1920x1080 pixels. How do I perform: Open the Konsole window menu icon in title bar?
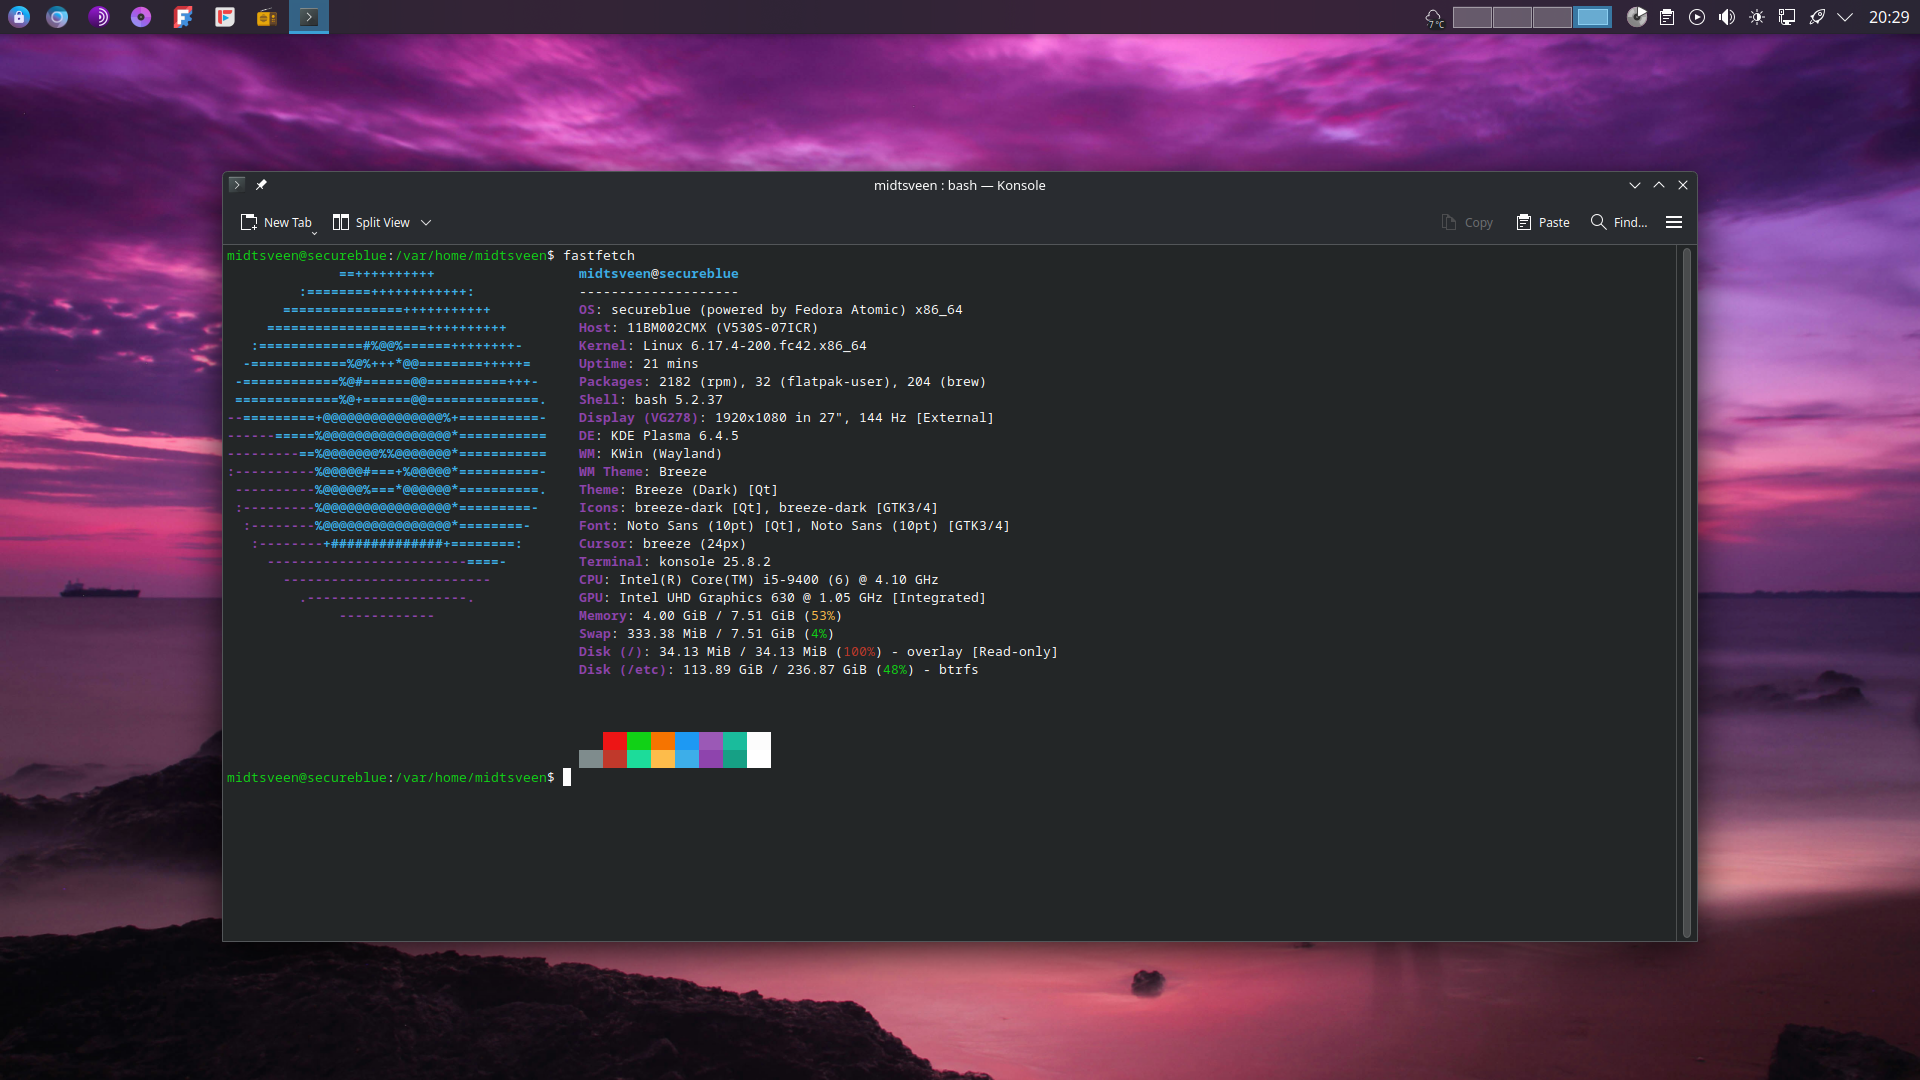237,185
